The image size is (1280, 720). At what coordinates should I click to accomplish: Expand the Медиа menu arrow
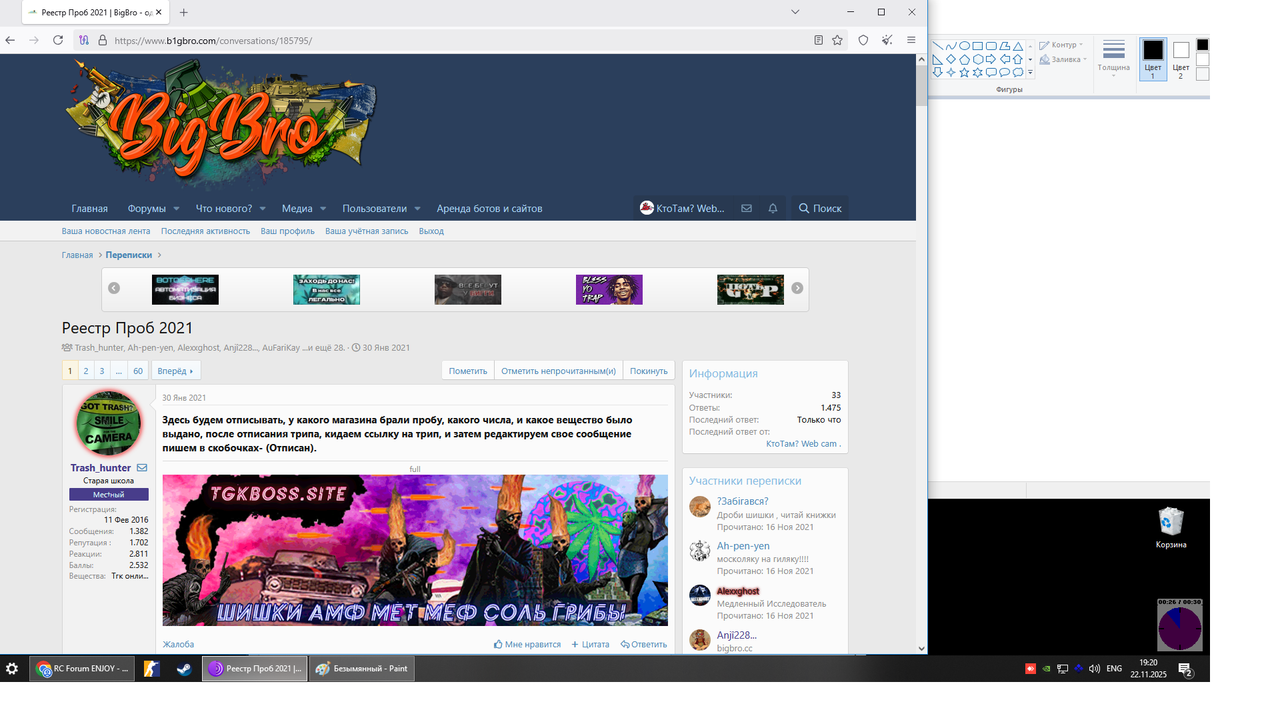coord(323,208)
